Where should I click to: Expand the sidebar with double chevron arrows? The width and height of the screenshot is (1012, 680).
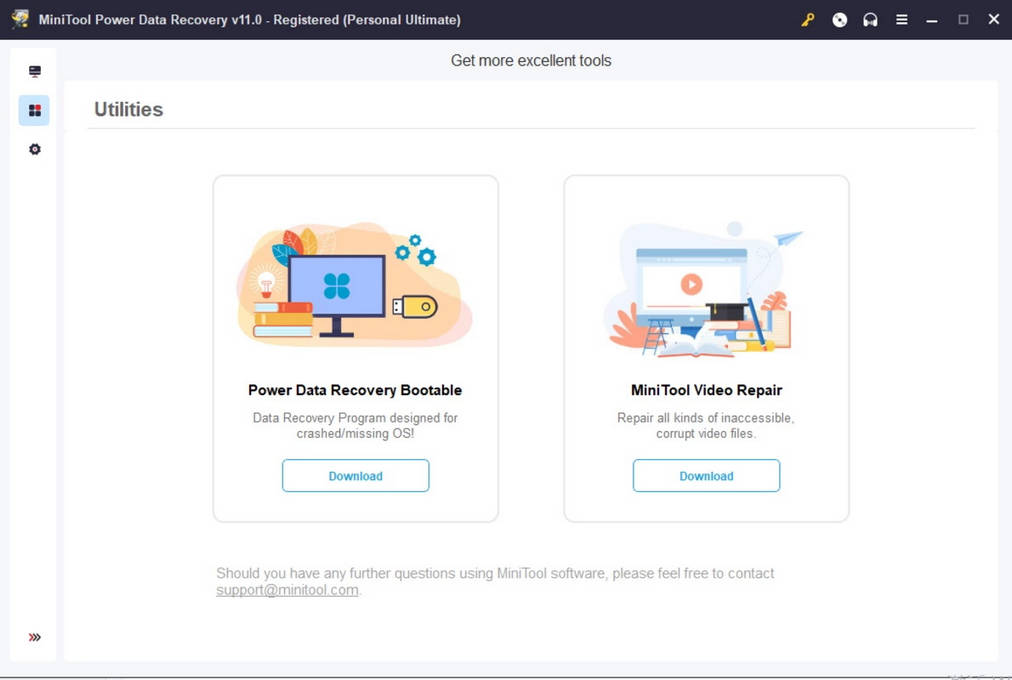35,637
